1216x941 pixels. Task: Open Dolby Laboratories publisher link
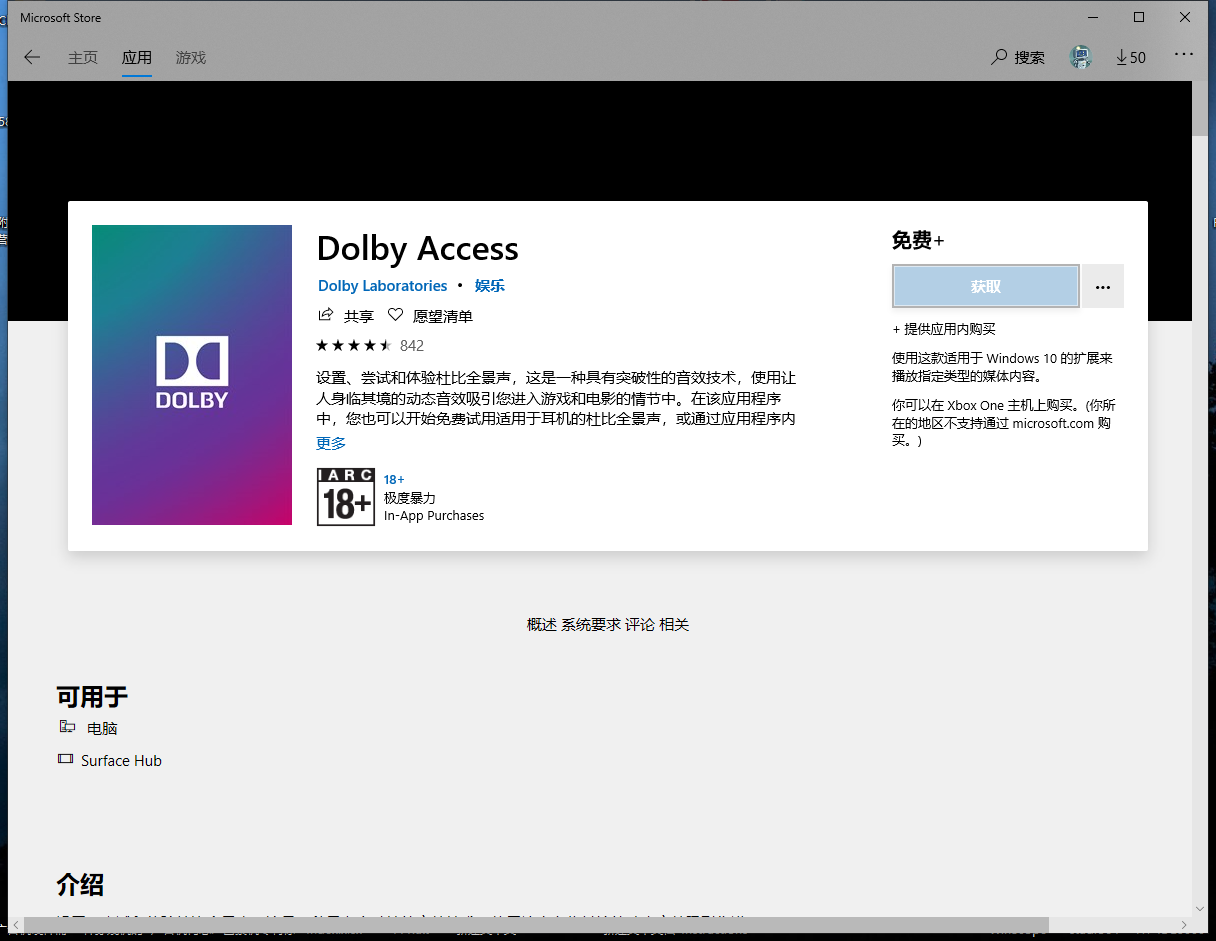pyautogui.click(x=383, y=286)
